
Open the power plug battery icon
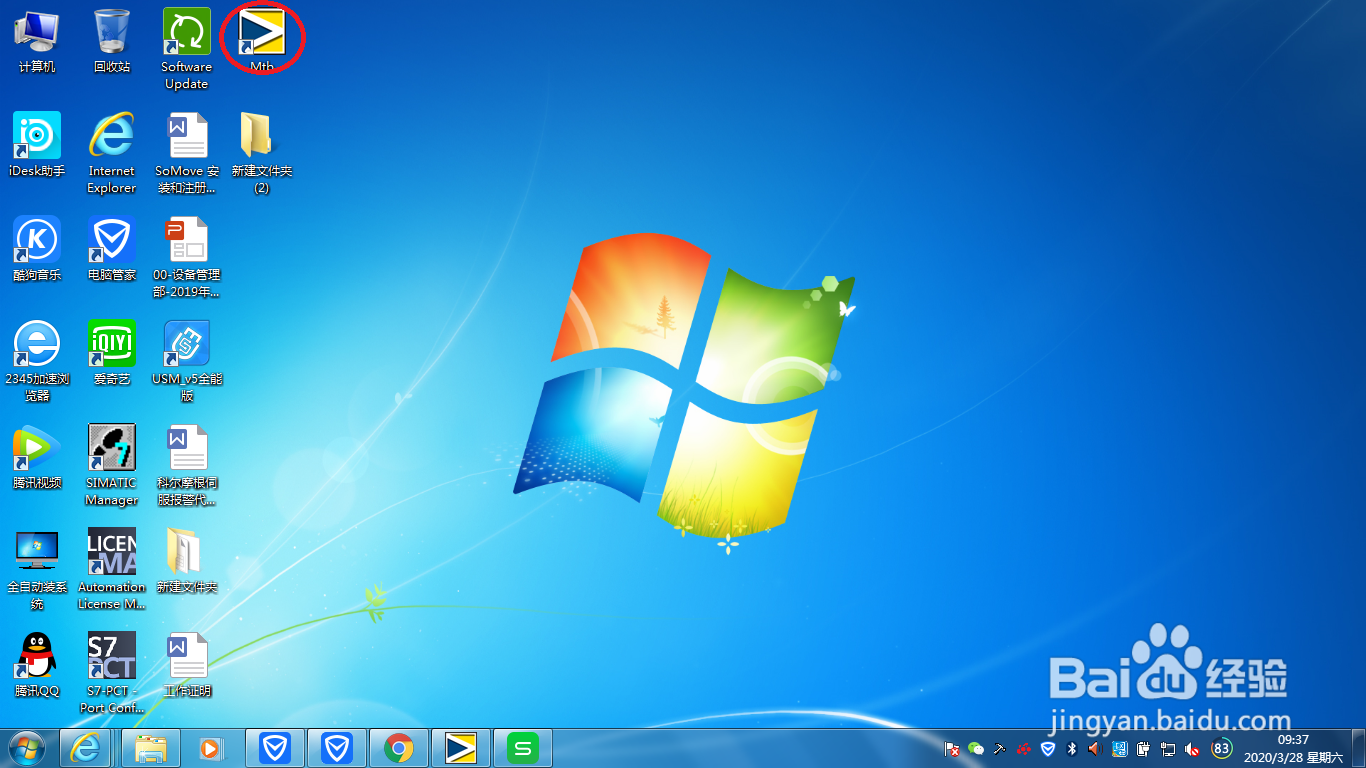click(x=1144, y=748)
